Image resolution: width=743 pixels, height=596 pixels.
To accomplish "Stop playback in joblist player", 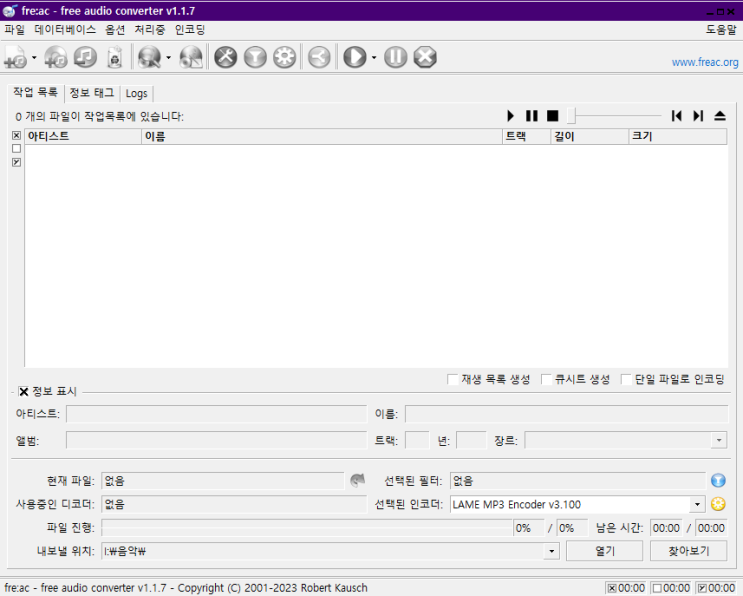I will coord(553,116).
